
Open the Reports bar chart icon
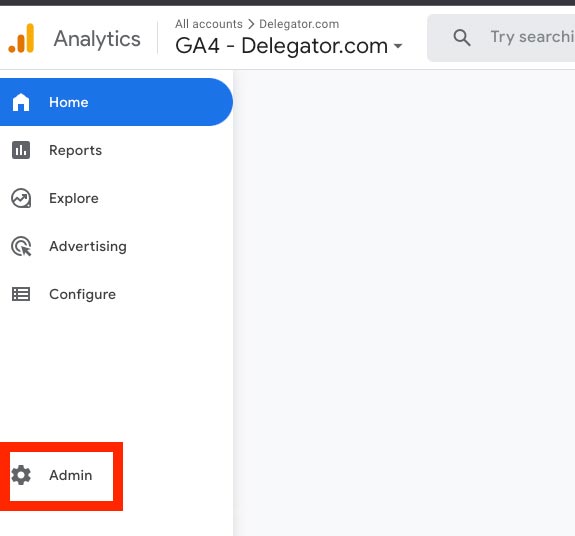(x=21, y=150)
